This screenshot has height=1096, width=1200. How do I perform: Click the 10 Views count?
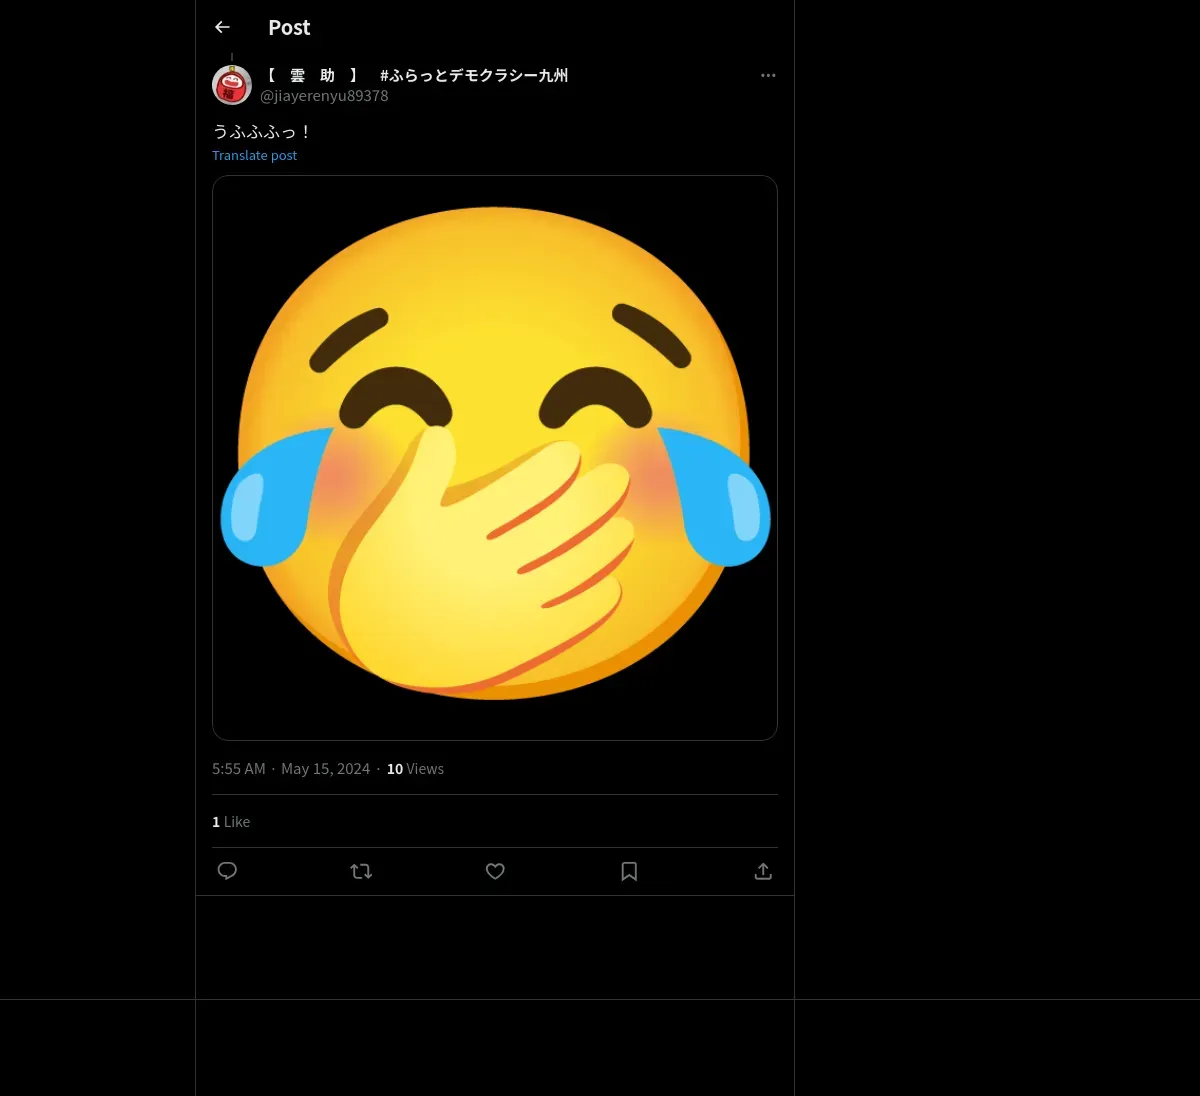pos(415,769)
